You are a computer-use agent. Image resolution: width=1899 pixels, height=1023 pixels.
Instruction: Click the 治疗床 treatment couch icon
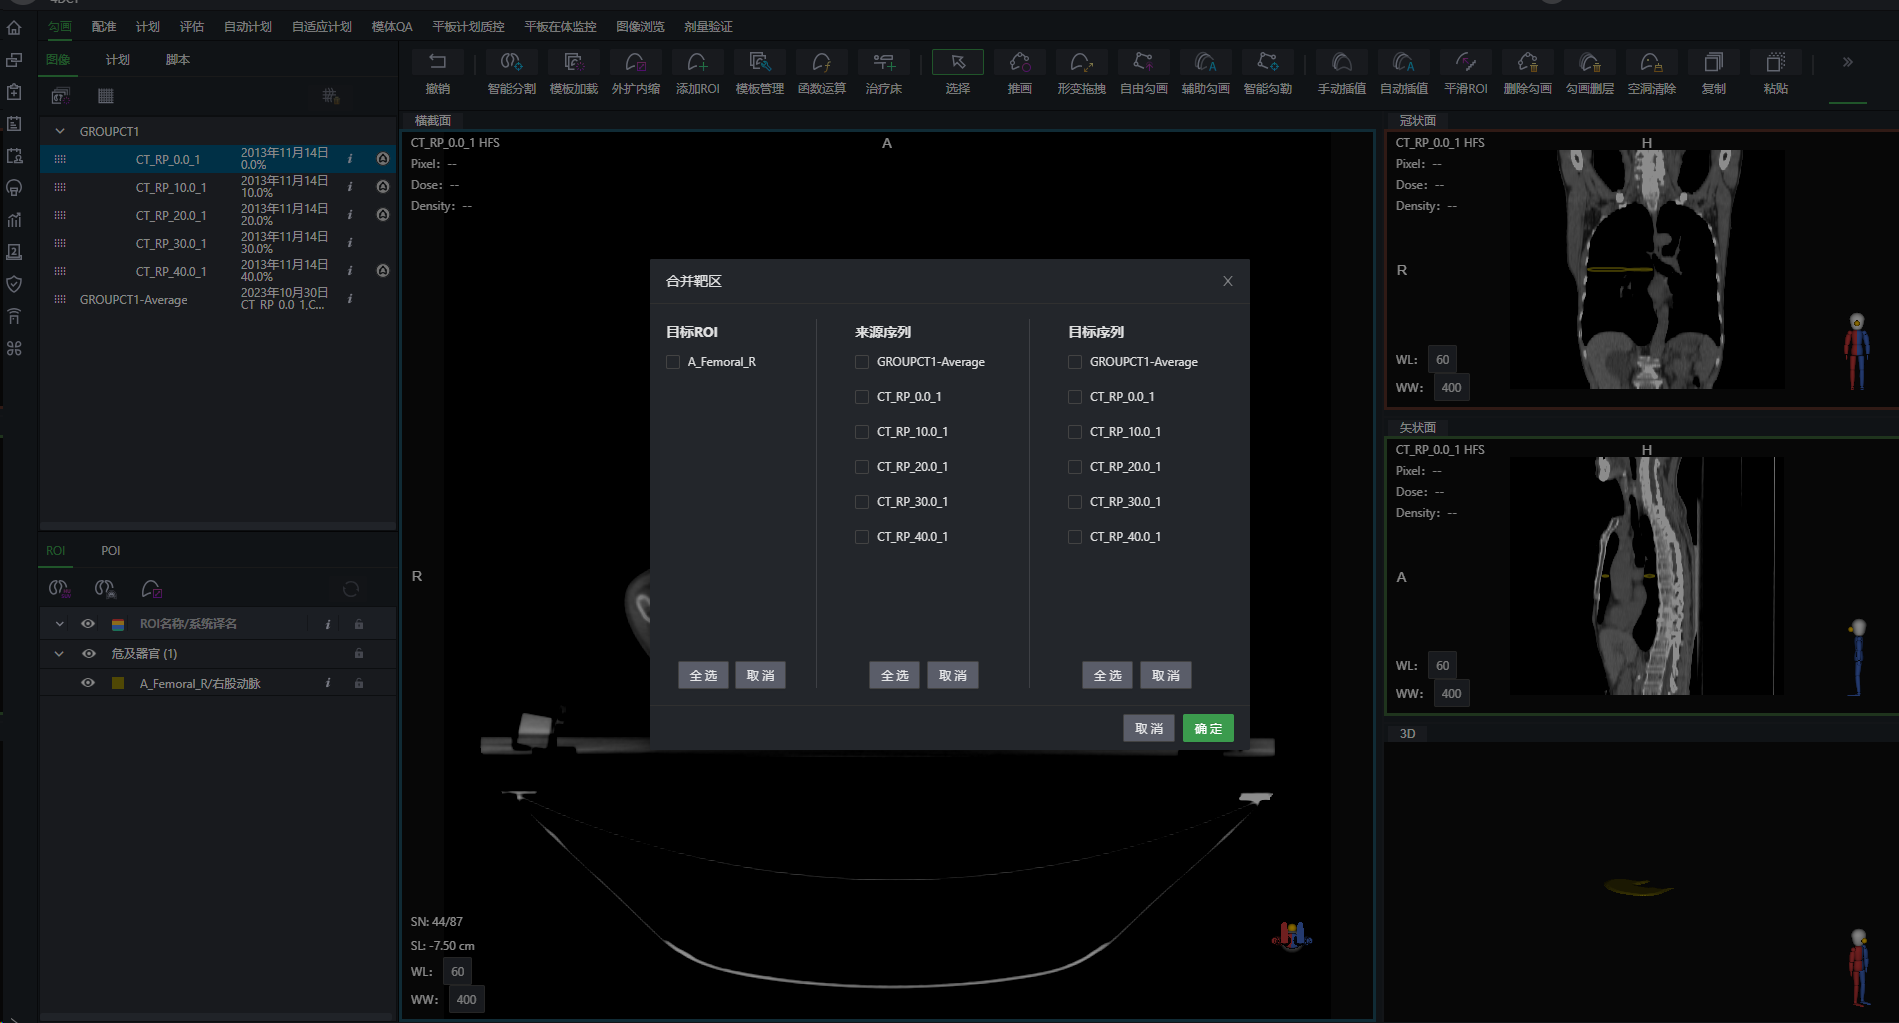[884, 63]
